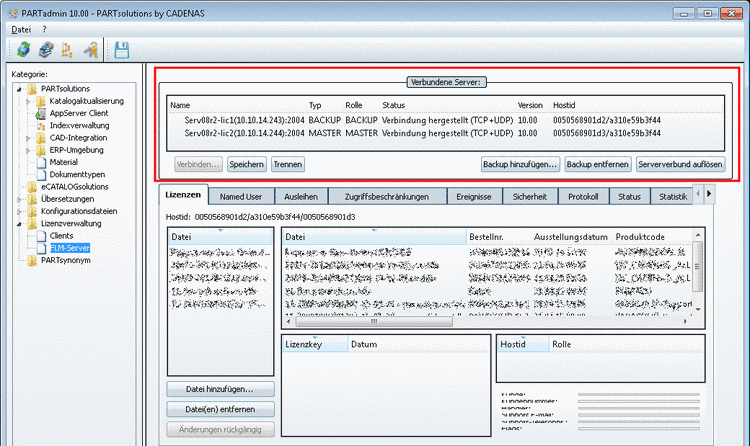Expand the Katalogaktualisierung node
The width and height of the screenshot is (750, 446).
pyautogui.click(x=28, y=101)
